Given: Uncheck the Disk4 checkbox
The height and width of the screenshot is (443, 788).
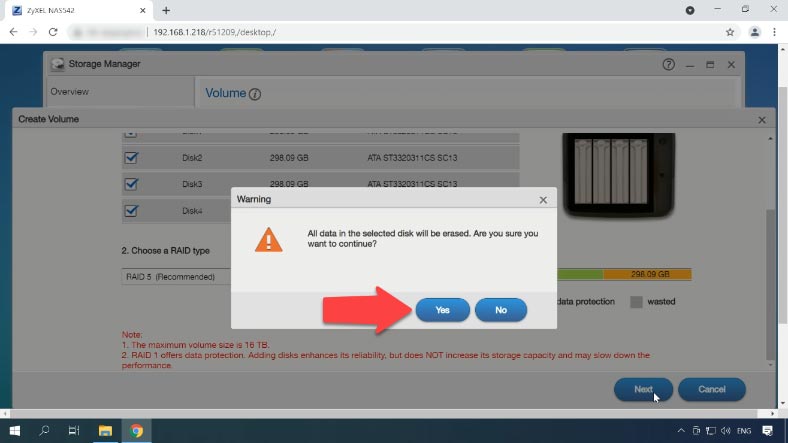Looking at the screenshot, I should (131, 210).
